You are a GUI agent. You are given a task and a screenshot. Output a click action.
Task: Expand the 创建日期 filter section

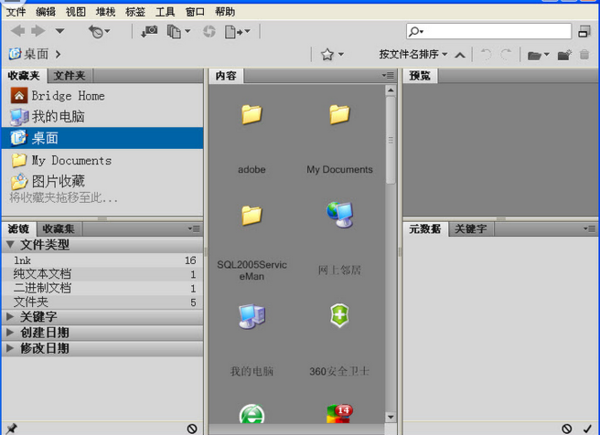point(44,333)
